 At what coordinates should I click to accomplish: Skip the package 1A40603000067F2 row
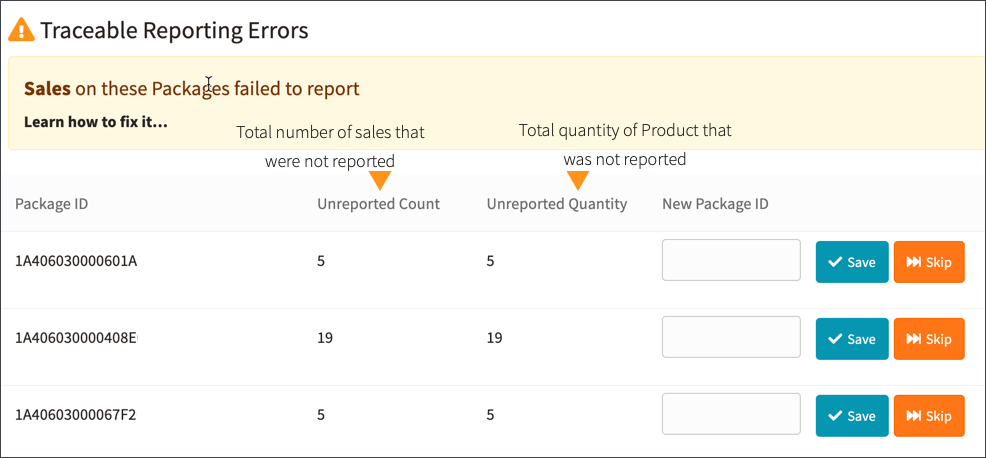[929, 416]
